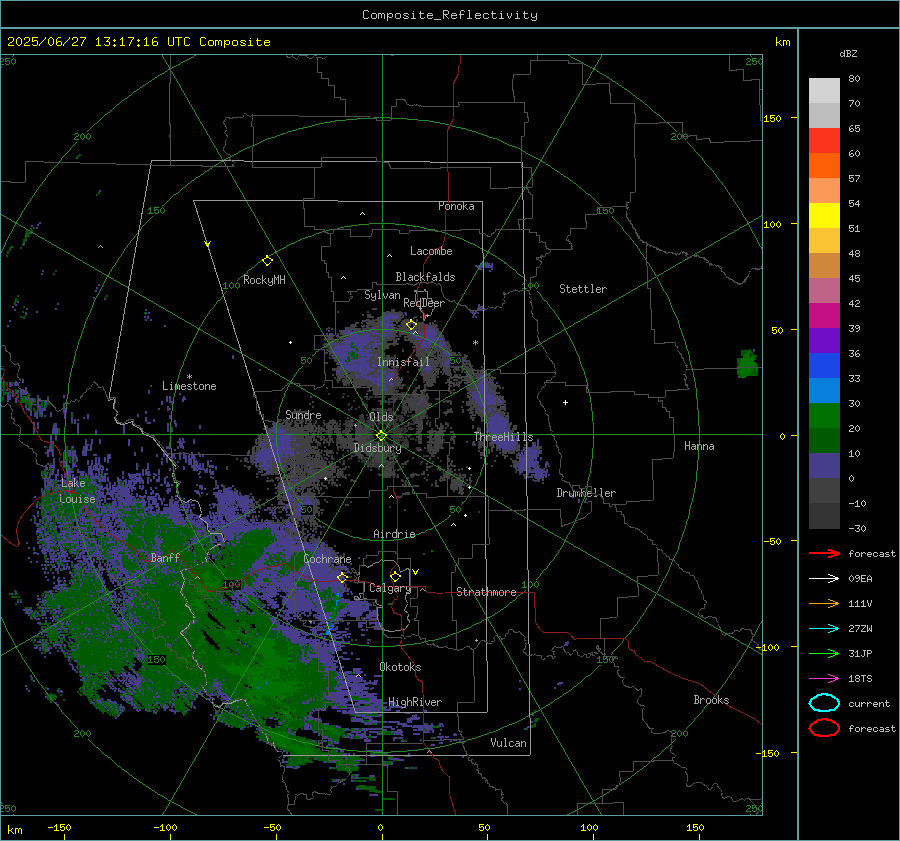Select the Didsbury label
The image size is (900, 841).
(378, 448)
